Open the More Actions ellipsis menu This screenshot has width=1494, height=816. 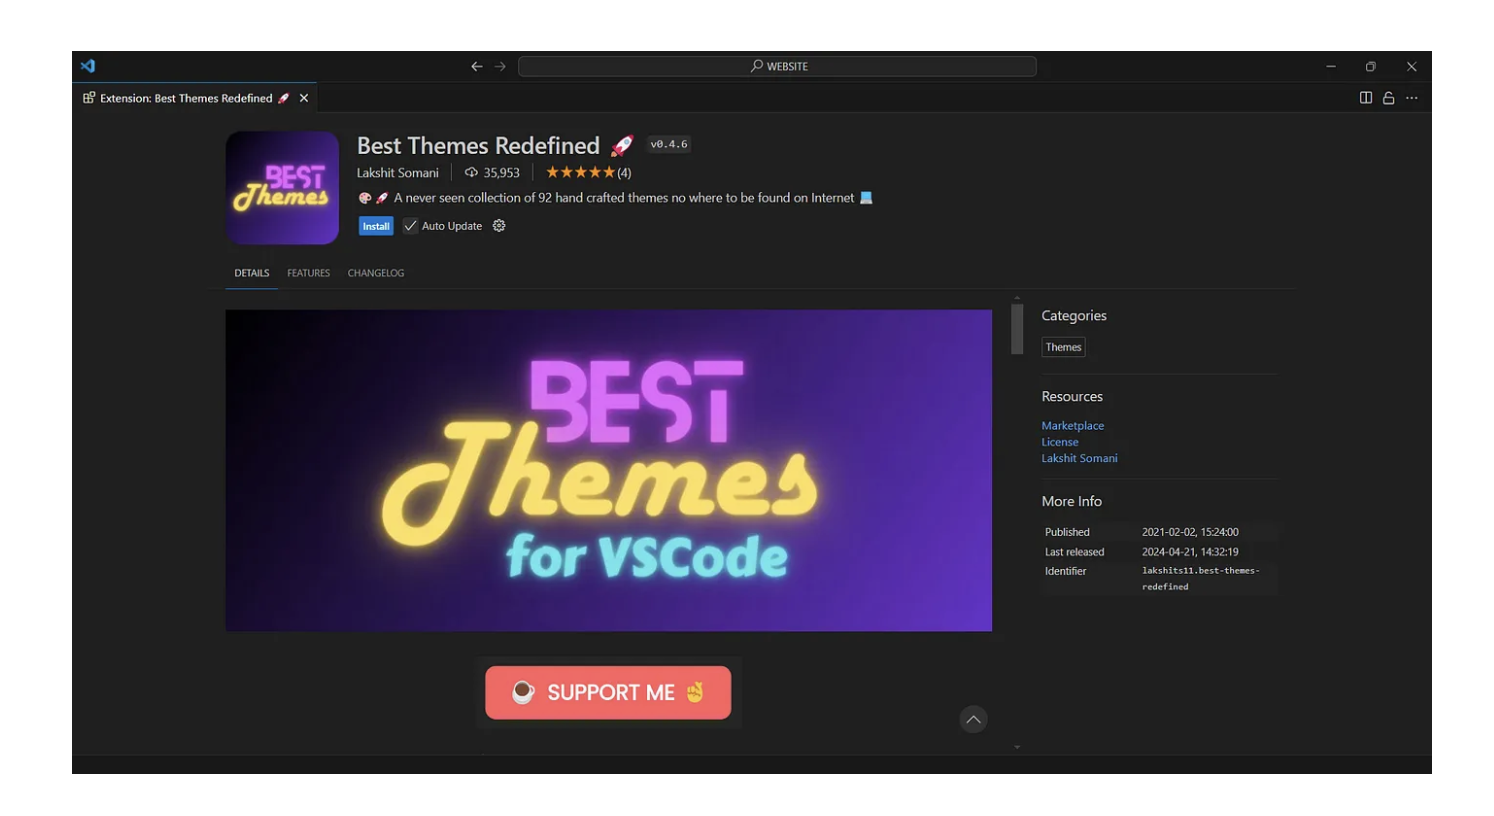tap(1411, 98)
